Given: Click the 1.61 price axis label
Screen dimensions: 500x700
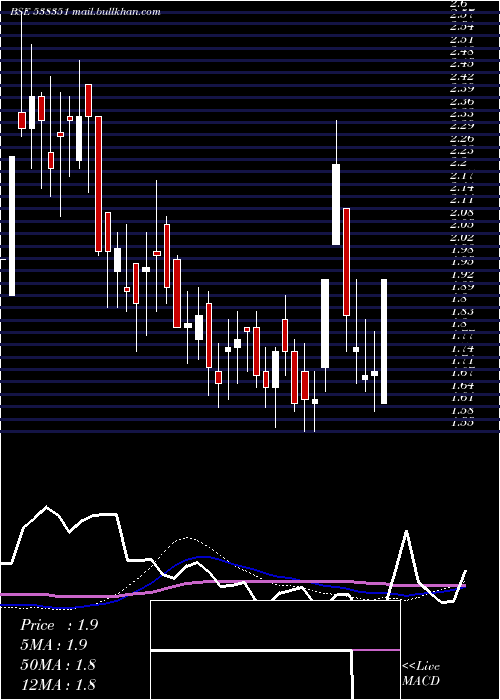Looking at the screenshot, I should tap(461, 398).
